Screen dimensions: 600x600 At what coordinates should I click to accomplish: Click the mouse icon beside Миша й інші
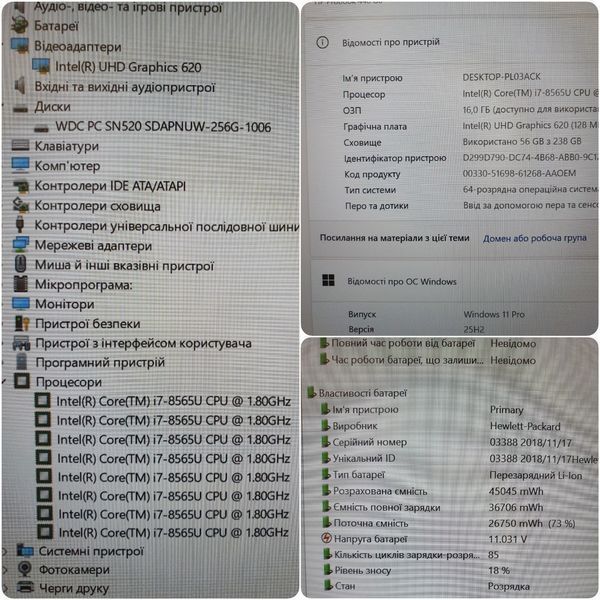coord(21,264)
